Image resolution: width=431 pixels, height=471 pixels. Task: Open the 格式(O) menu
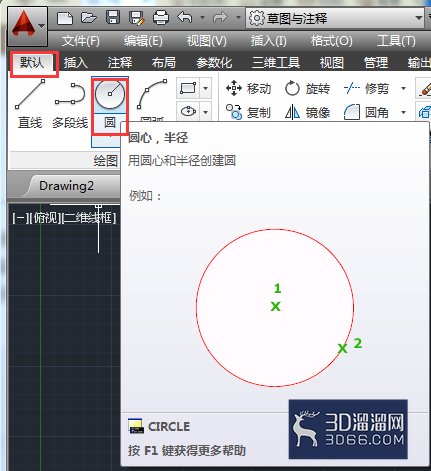[331, 41]
